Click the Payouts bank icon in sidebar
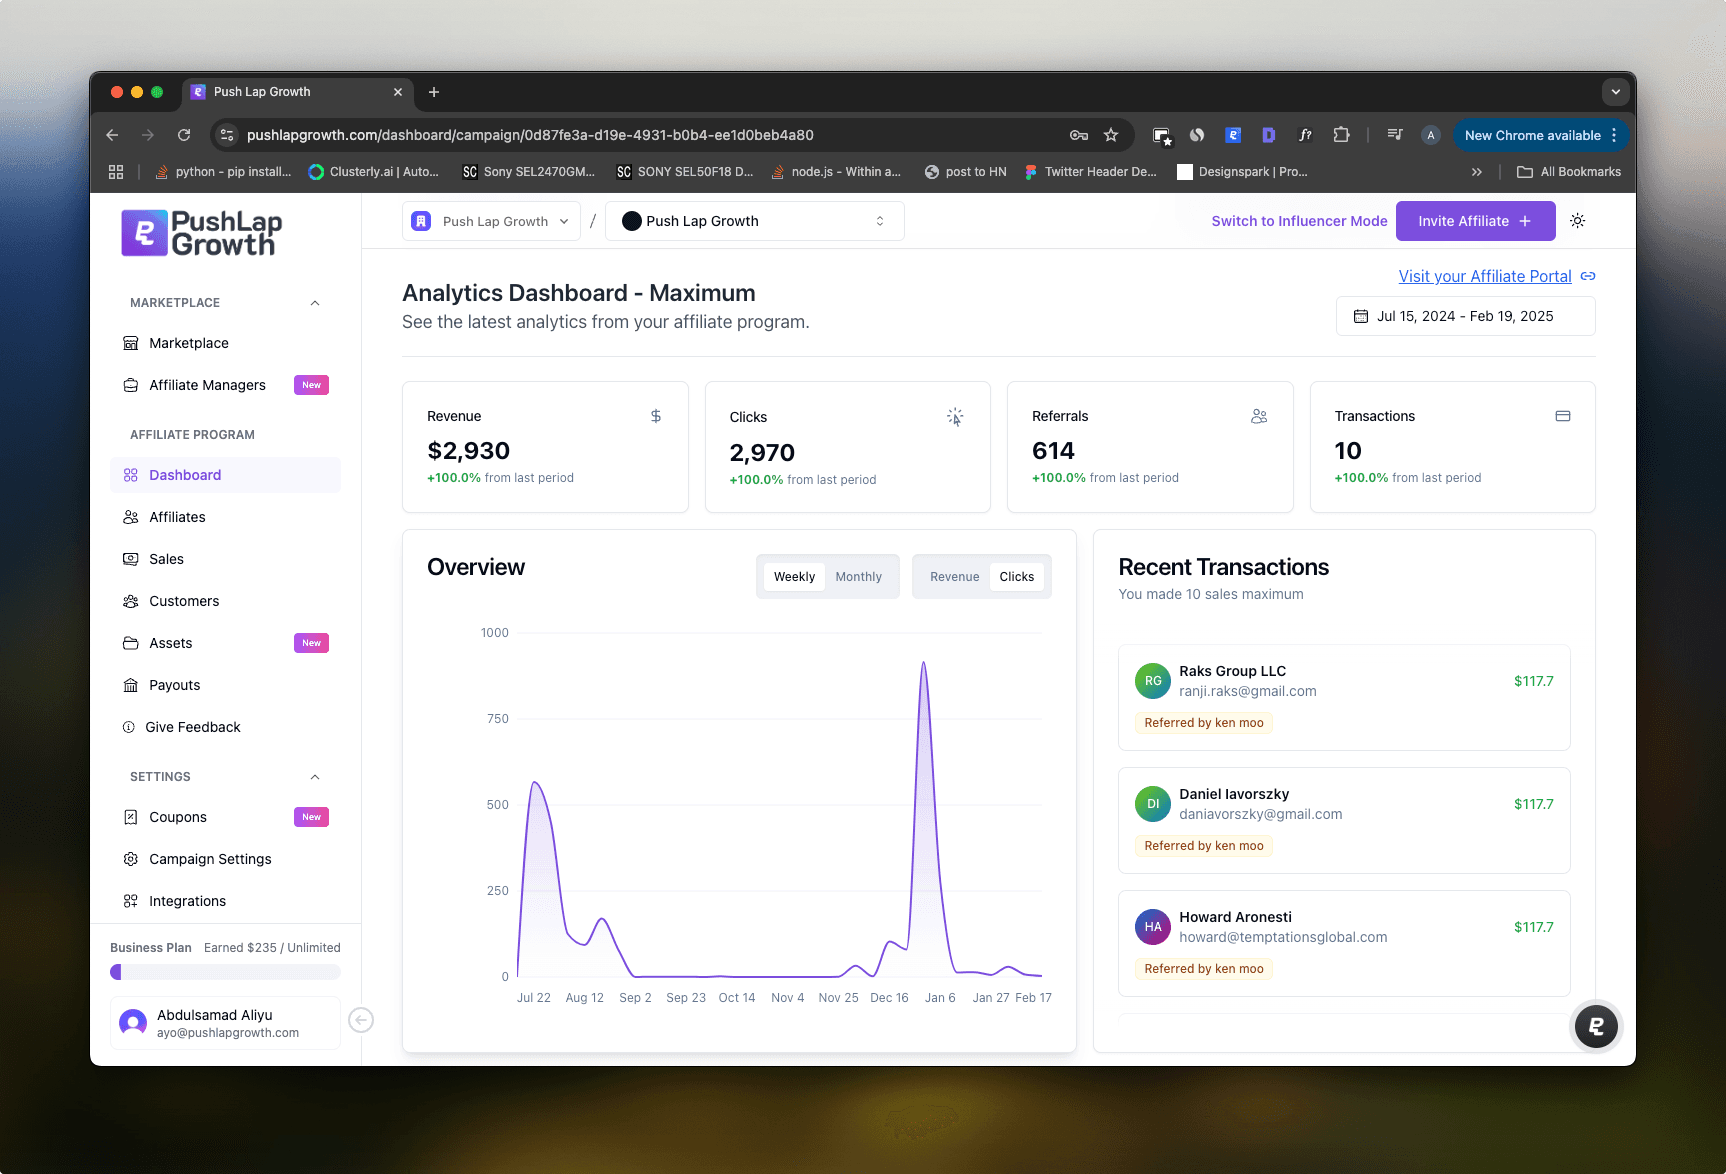Screen dimensions: 1726x1174 click(131, 685)
